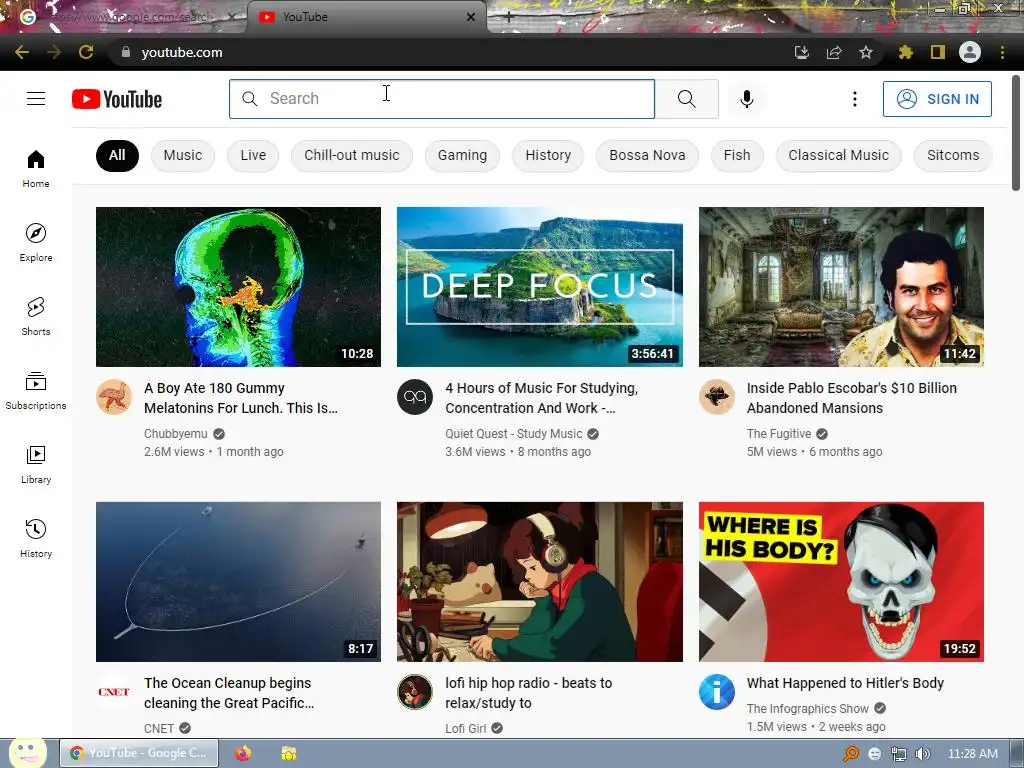Image resolution: width=1024 pixels, height=768 pixels.
Task: Select the Bossa Nova chip
Action: [x=647, y=155]
